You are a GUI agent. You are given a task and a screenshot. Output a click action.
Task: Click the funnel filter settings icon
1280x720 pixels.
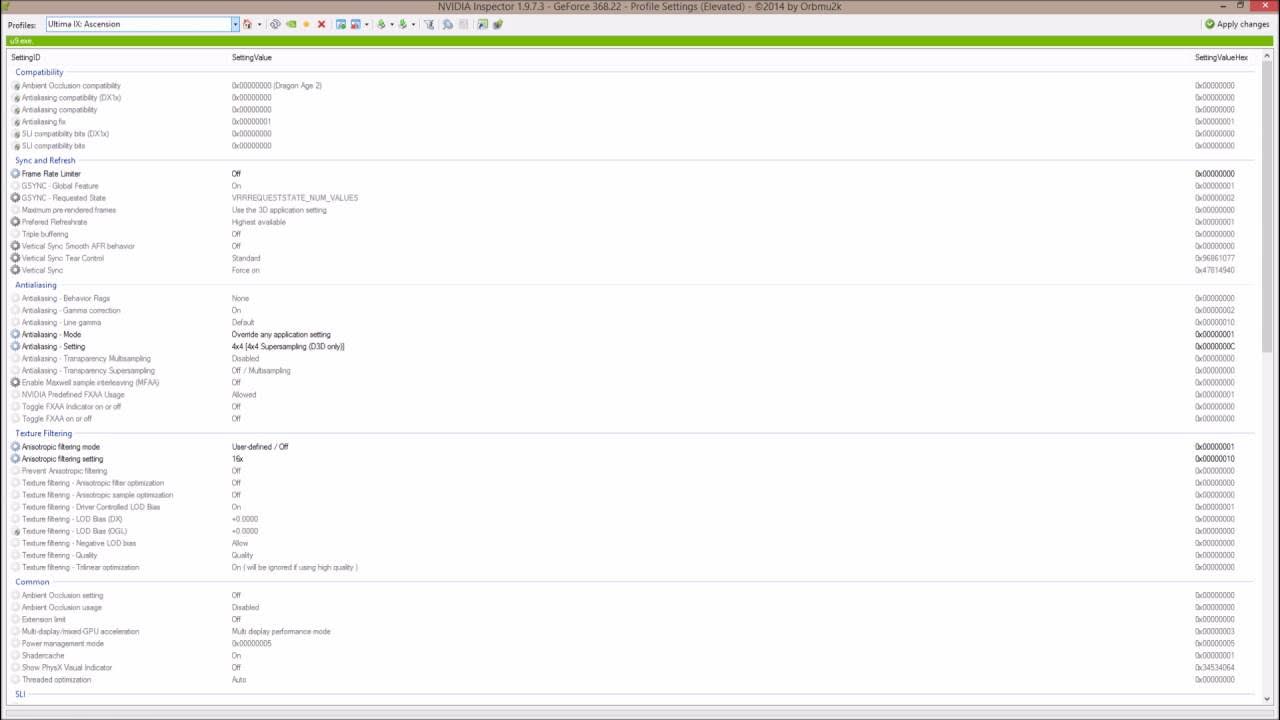[429, 24]
